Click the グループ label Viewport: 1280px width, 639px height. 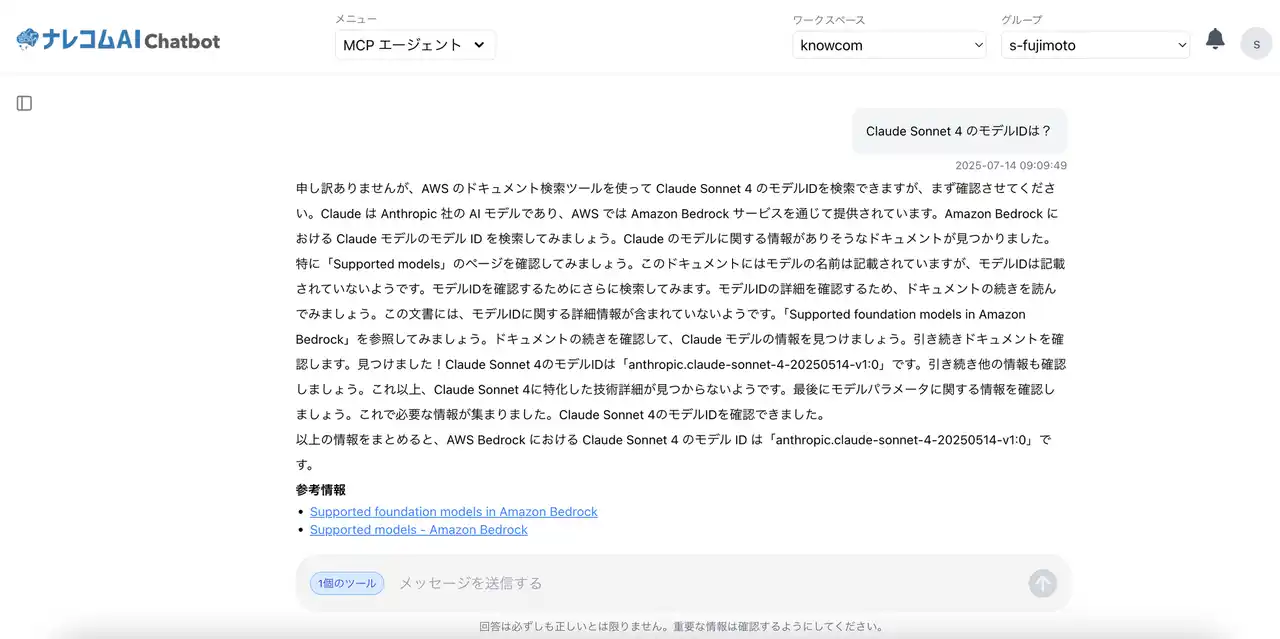1022,20
